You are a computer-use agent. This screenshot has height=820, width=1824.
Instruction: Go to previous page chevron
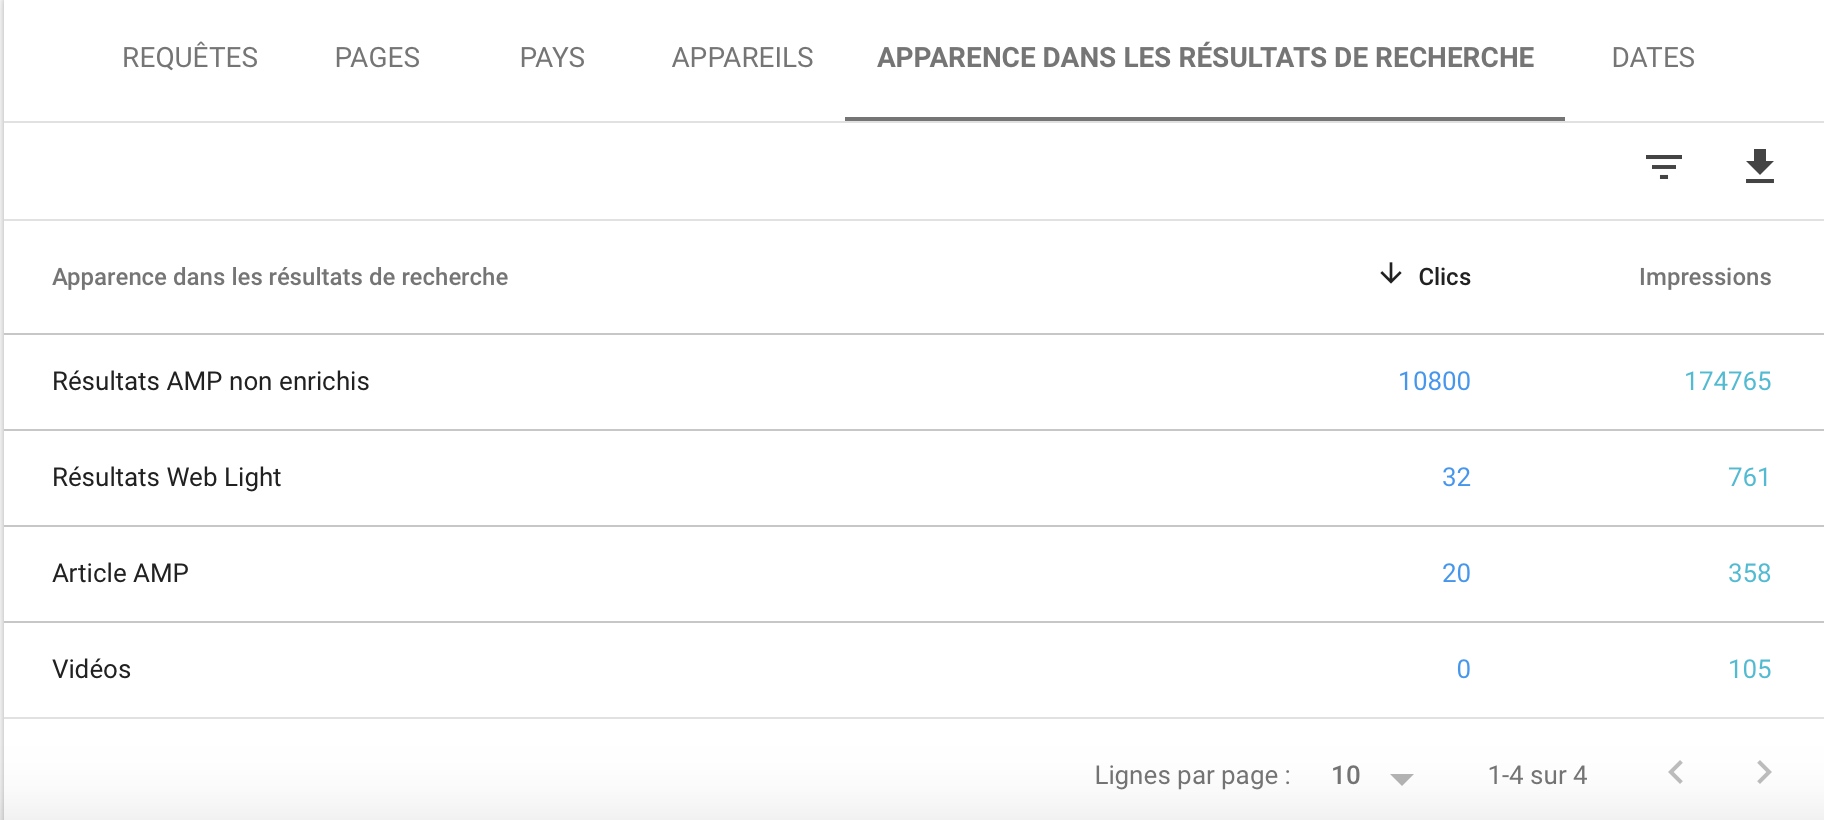(1676, 772)
